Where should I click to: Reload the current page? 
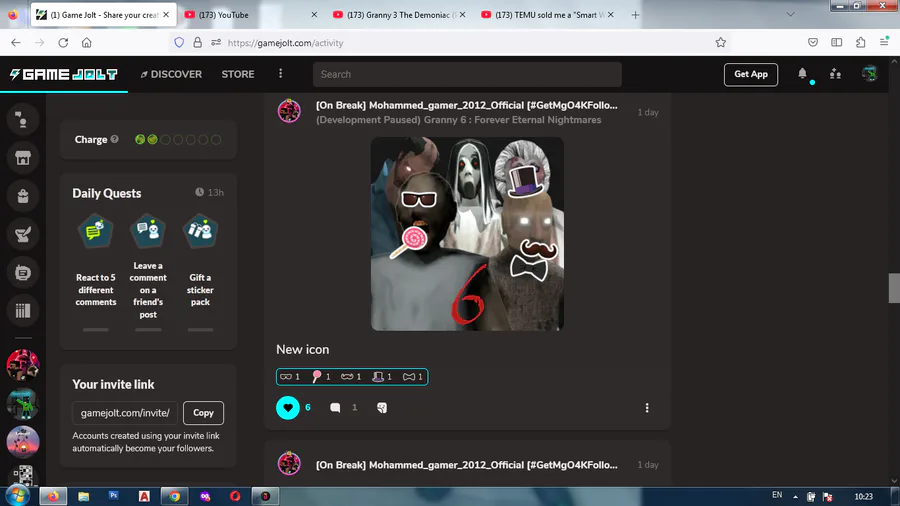[x=63, y=42]
